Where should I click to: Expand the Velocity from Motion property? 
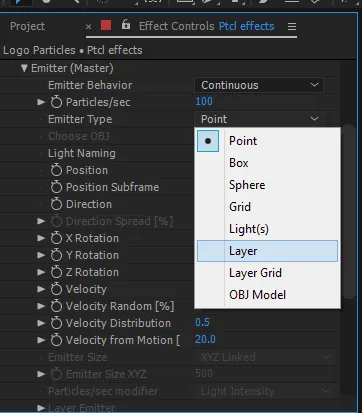[41, 340]
